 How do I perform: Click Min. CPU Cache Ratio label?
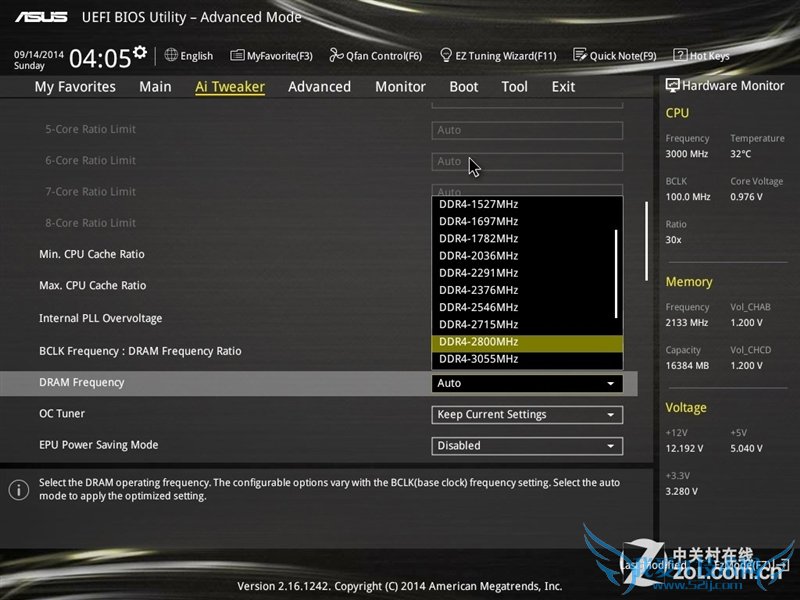[x=92, y=254]
